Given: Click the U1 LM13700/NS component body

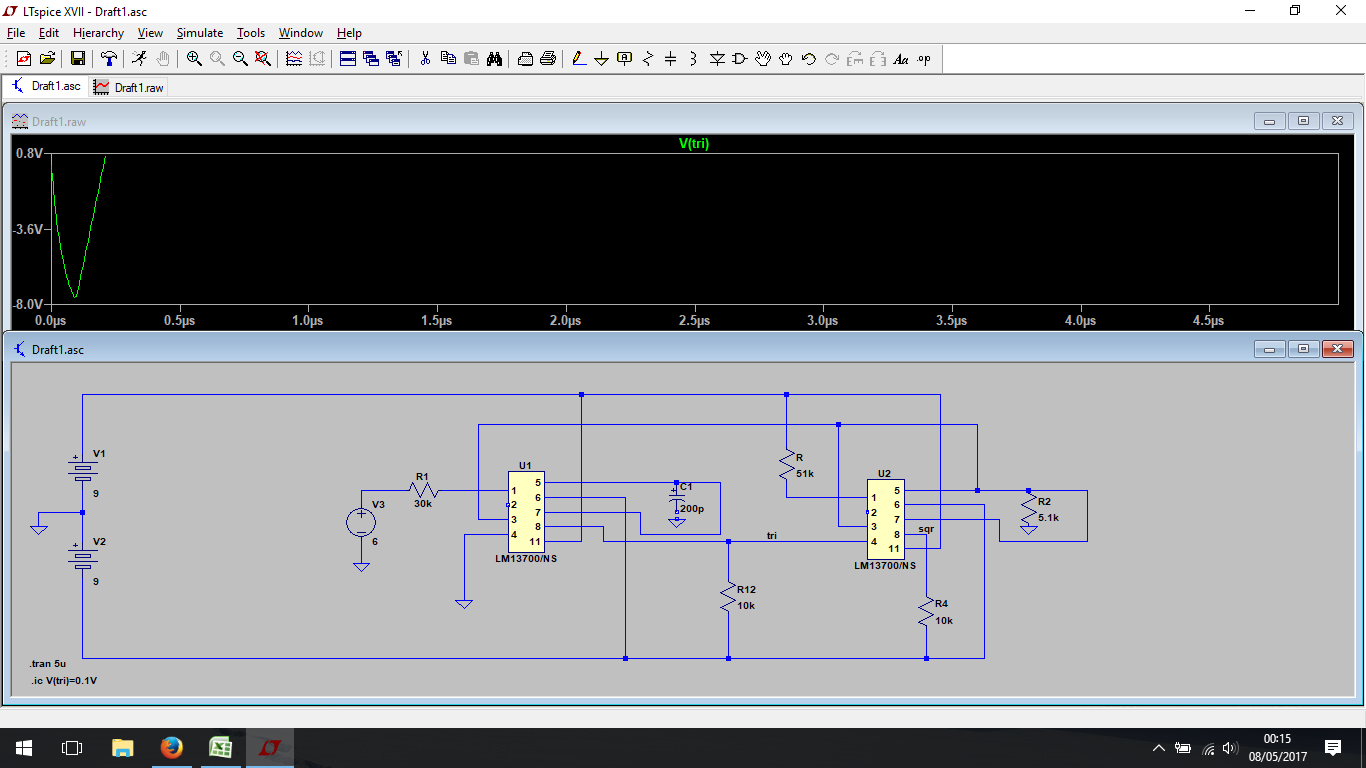Looking at the screenshot, I should point(526,512).
